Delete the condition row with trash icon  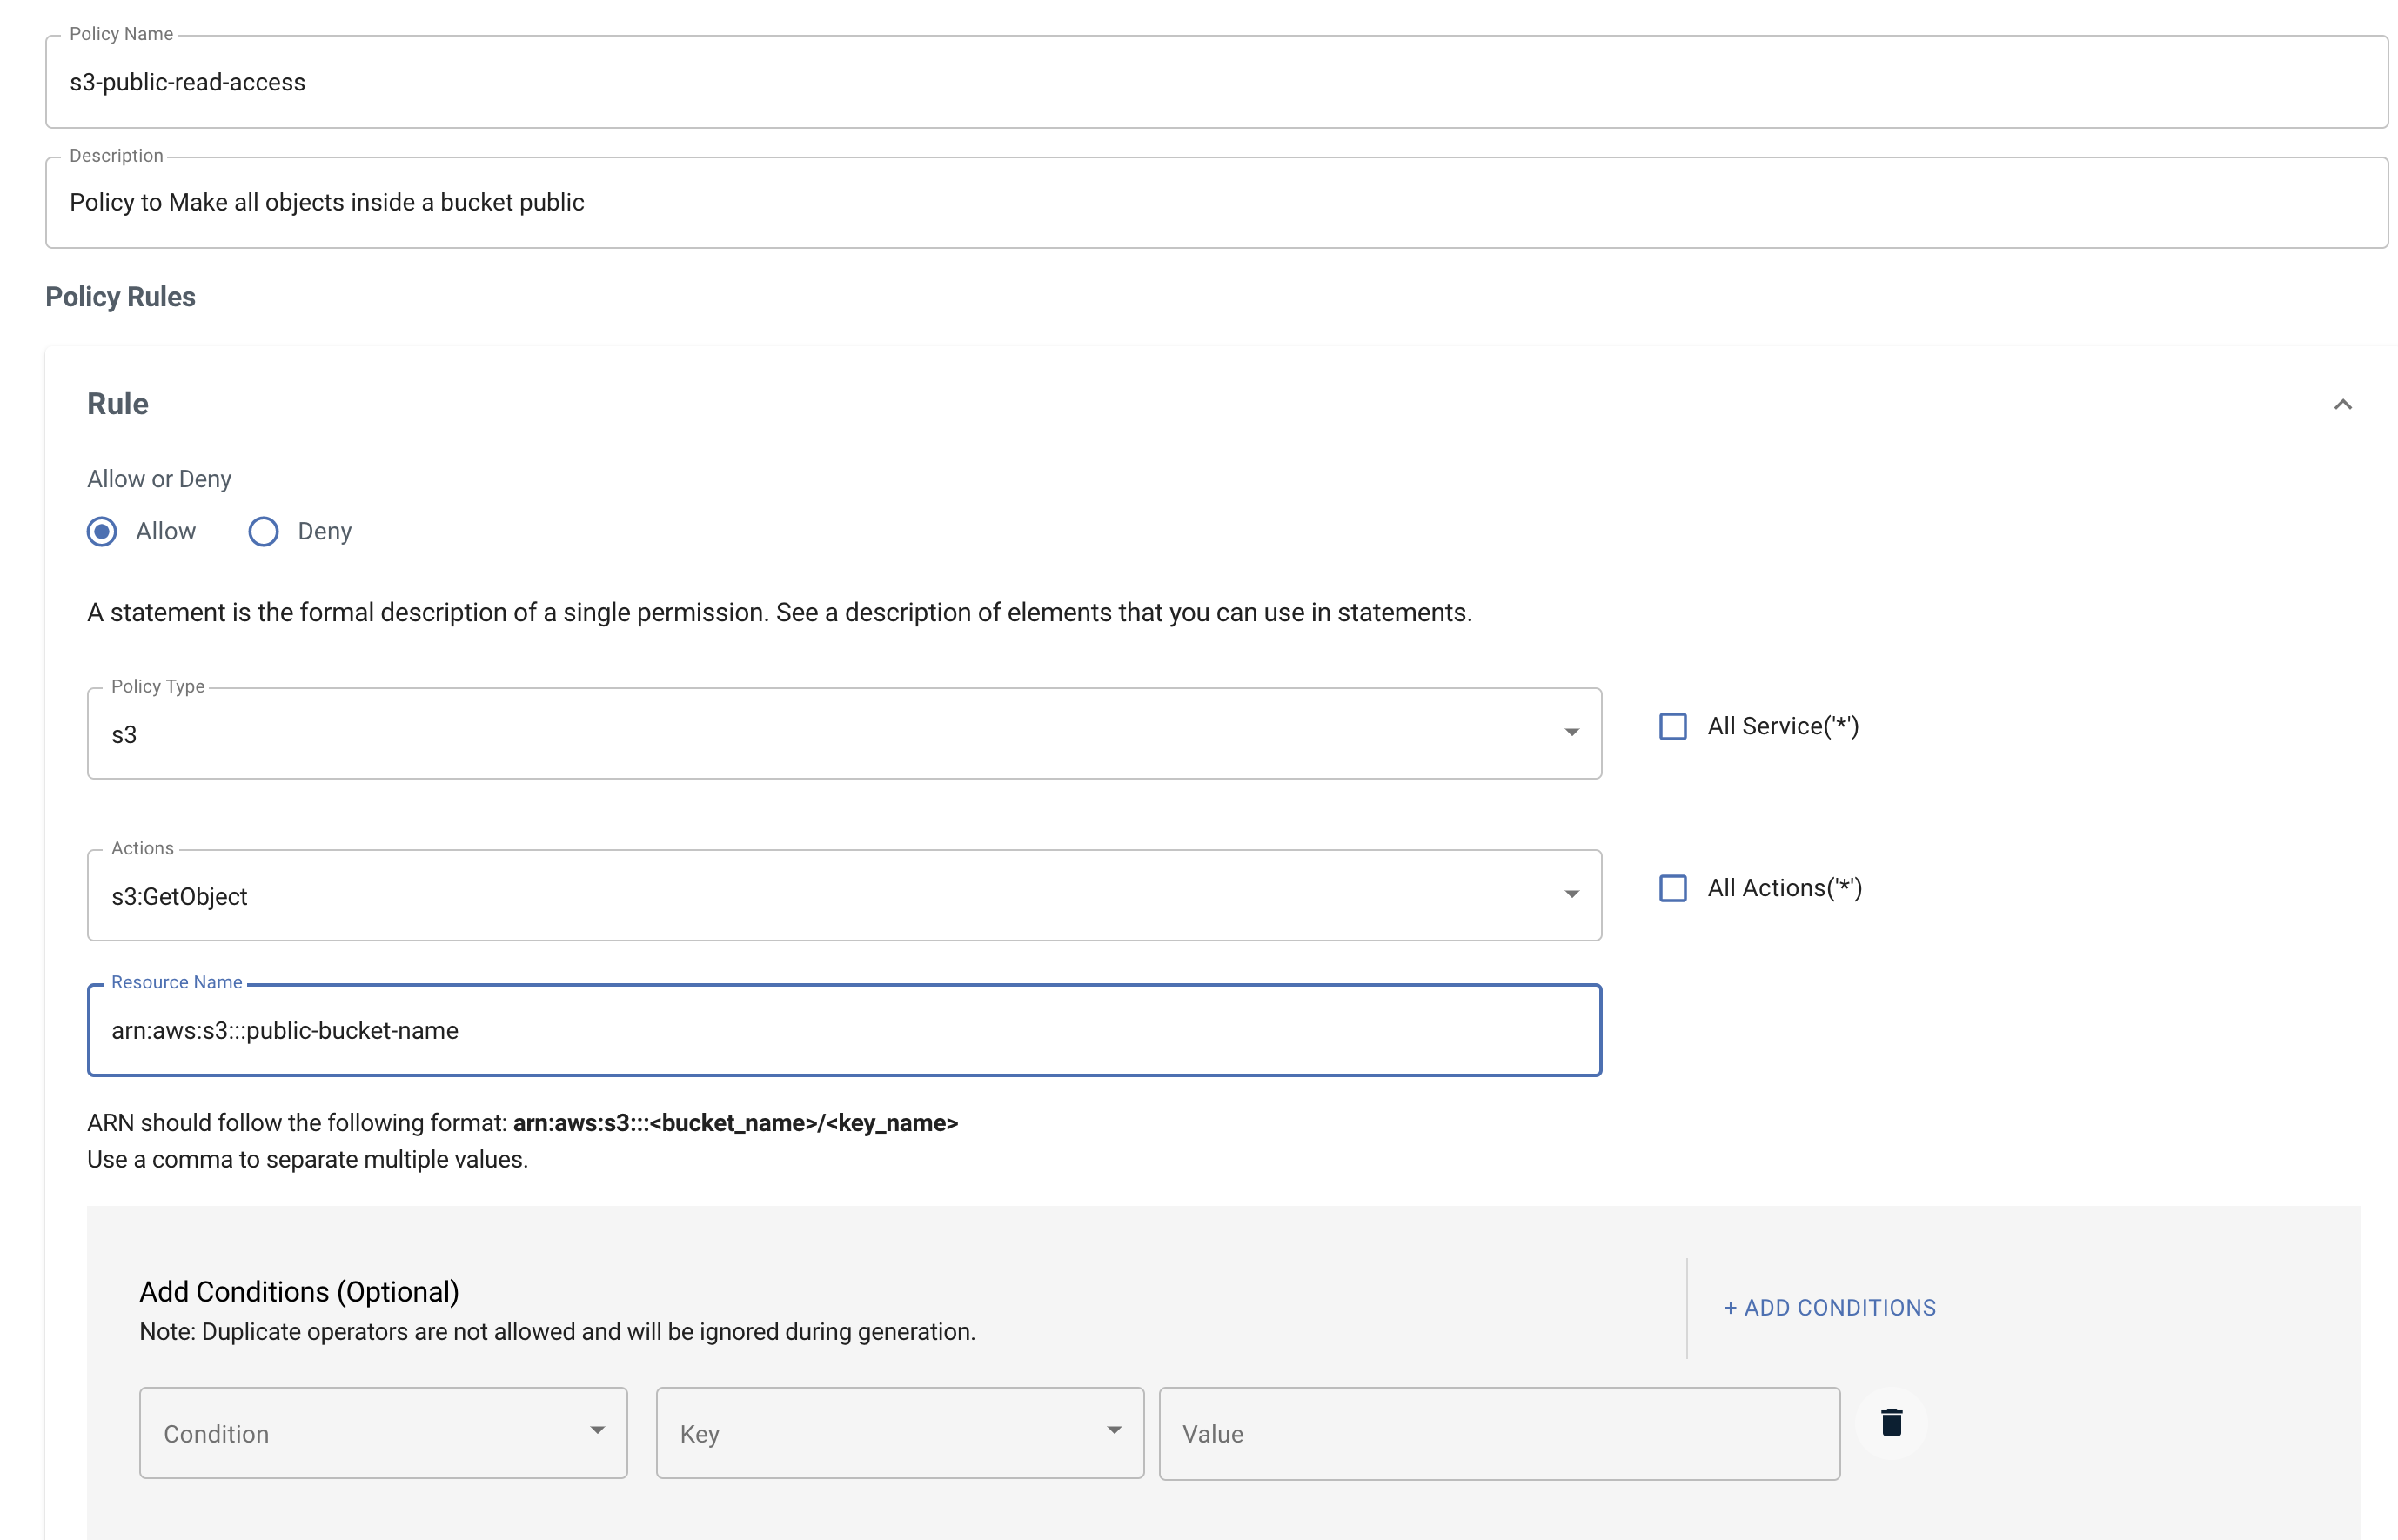point(1890,1422)
